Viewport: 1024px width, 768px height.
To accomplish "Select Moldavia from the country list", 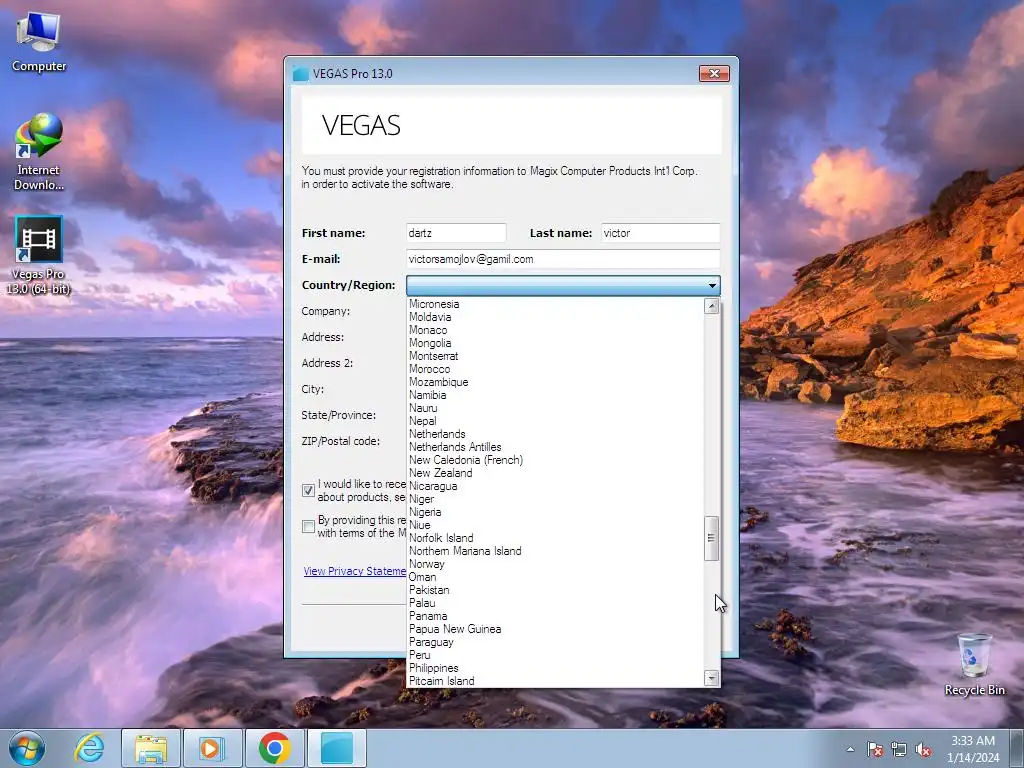I will pyautogui.click(x=555, y=317).
